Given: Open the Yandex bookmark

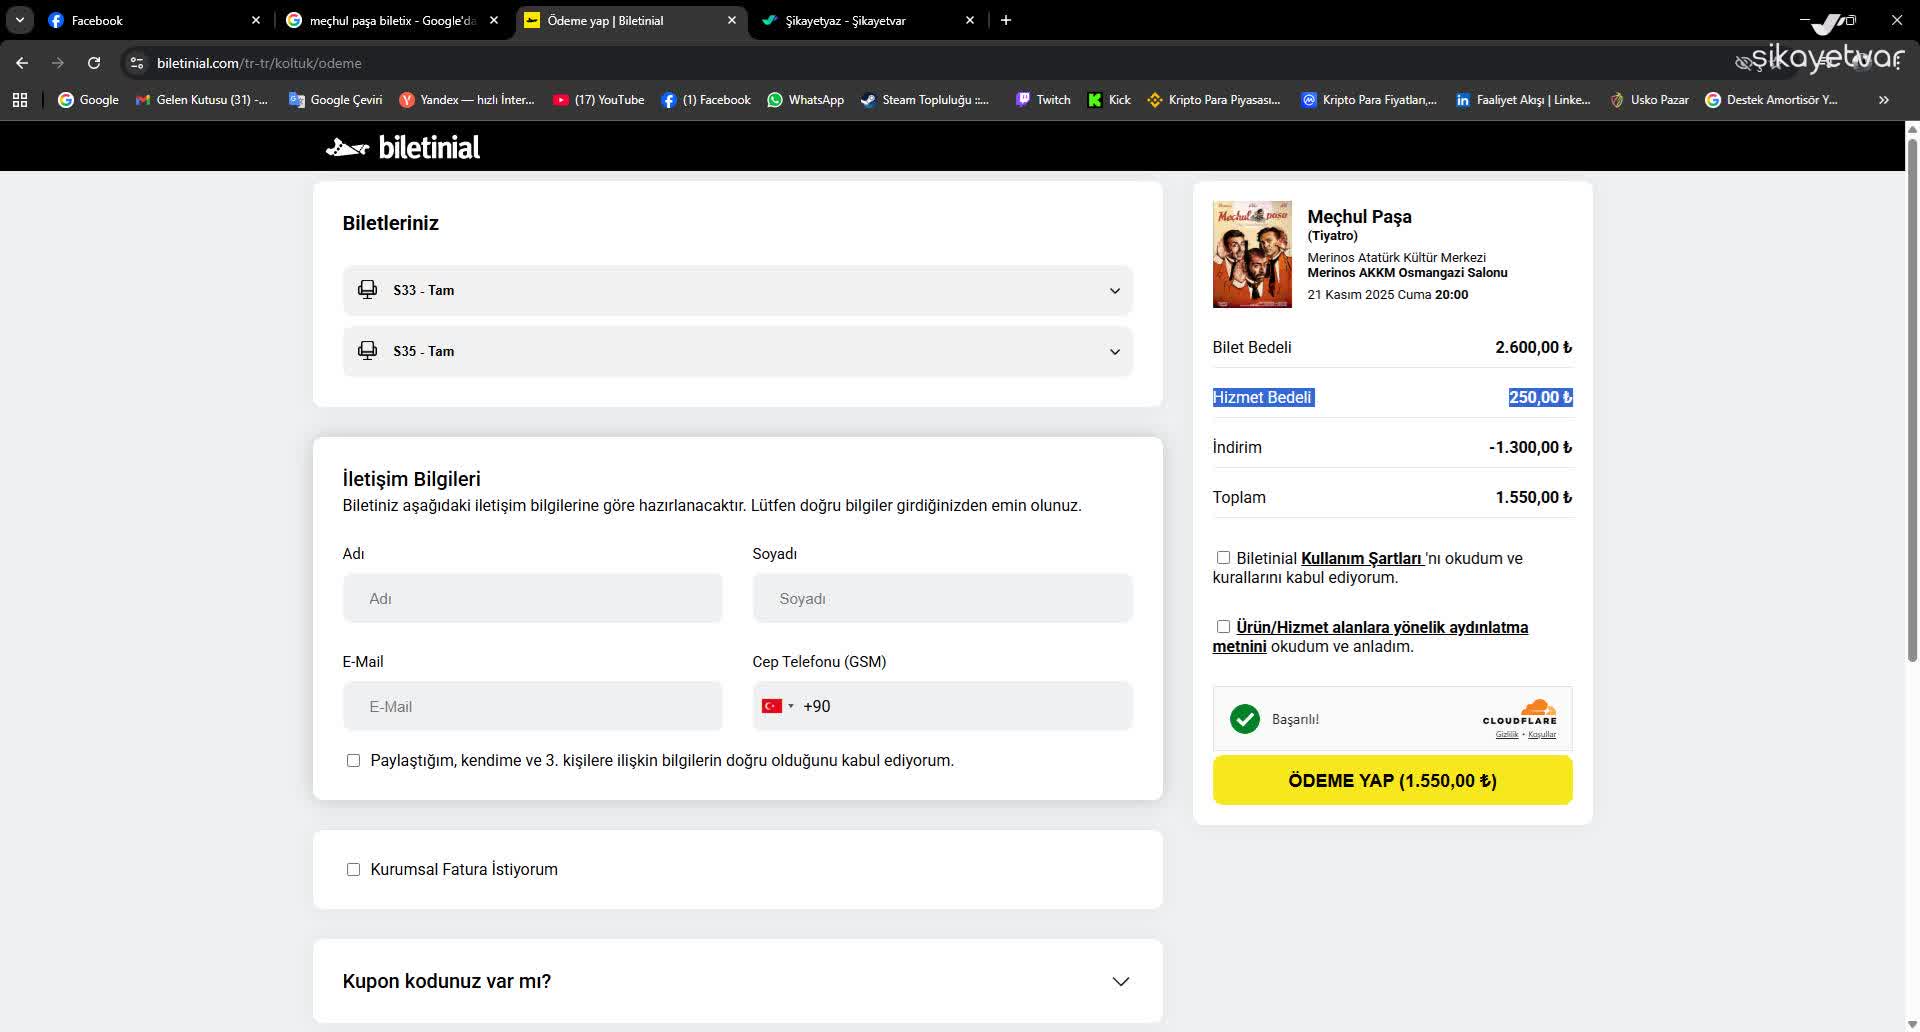Looking at the screenshot, I should [466, 100].
